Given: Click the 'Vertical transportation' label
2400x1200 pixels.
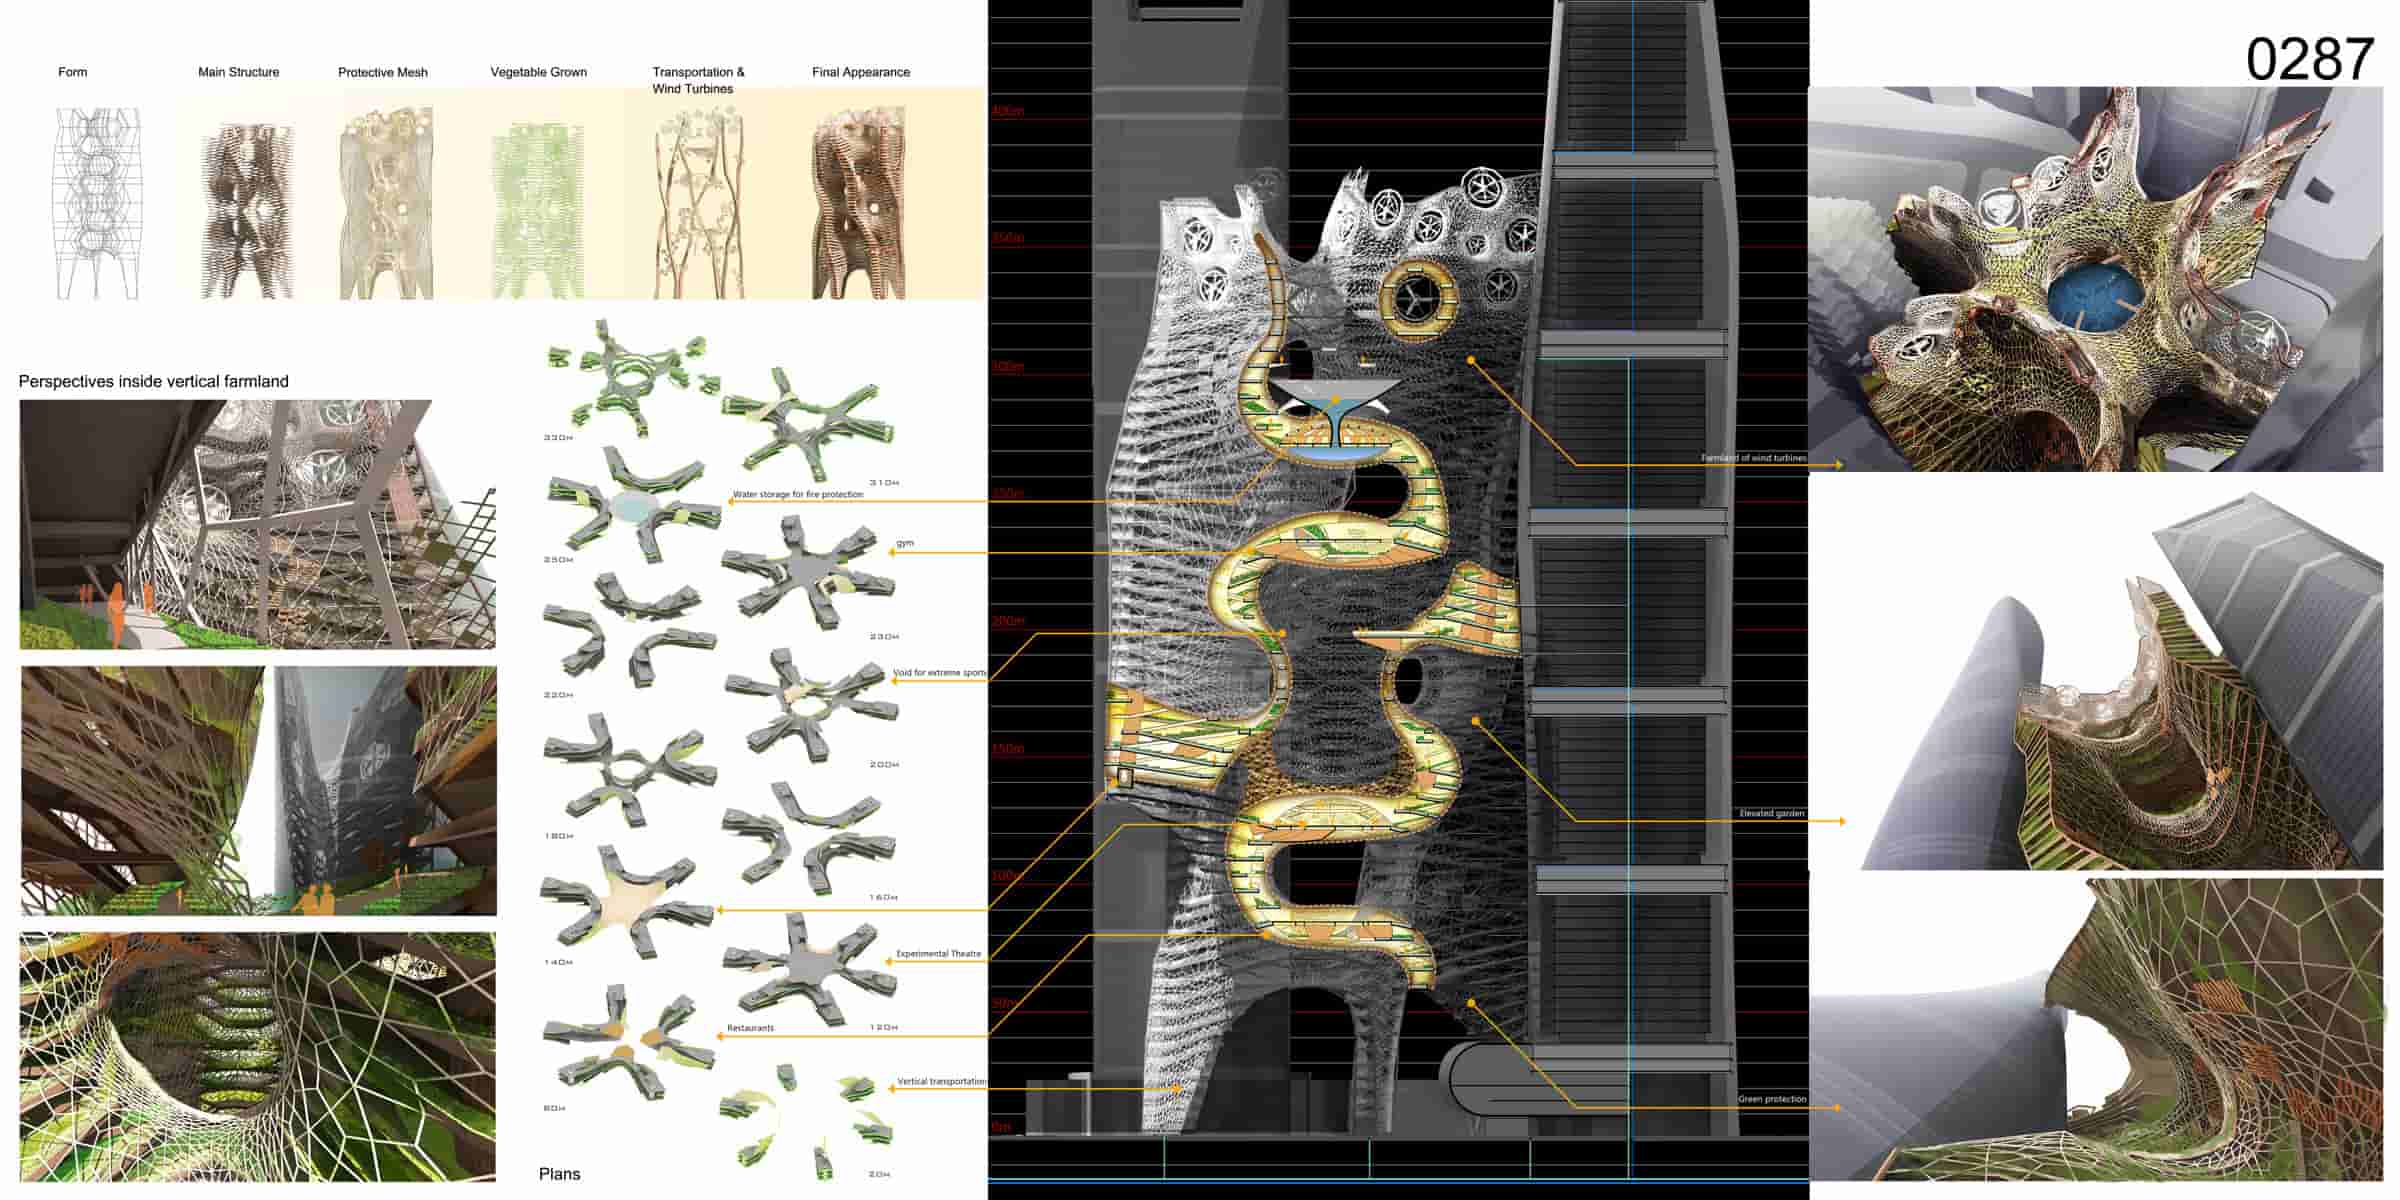Looking at the screenshot, I should coord(941,1082).
